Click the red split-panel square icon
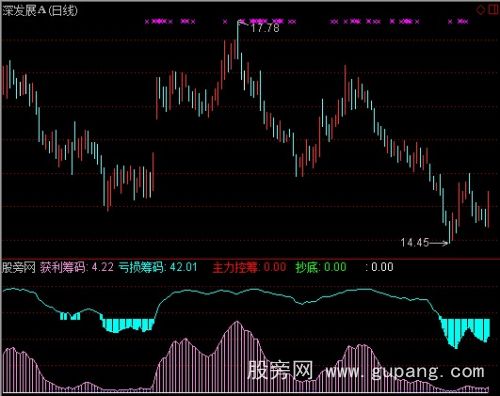The height and width of the screenshot is (396, 500). point(493,10)
